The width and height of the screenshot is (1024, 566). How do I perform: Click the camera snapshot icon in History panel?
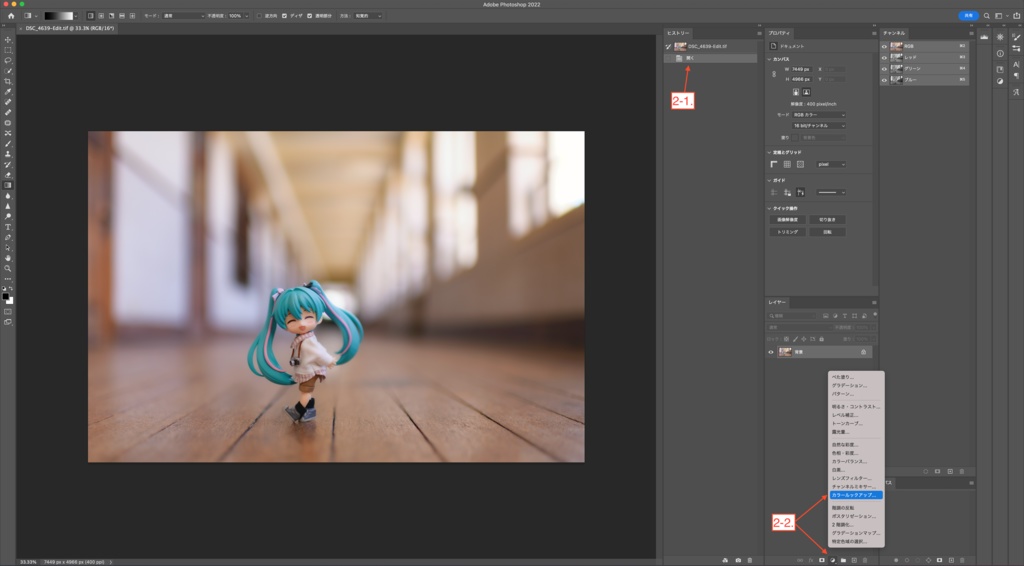[x=738, y=560]
